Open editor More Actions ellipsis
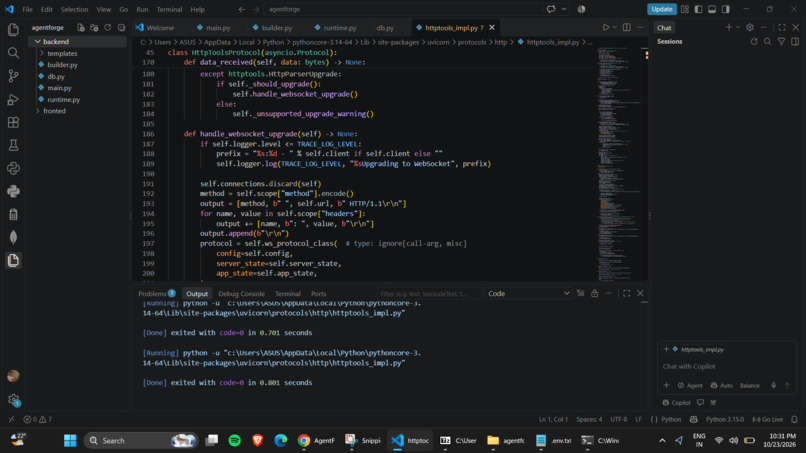 (640, 27)
